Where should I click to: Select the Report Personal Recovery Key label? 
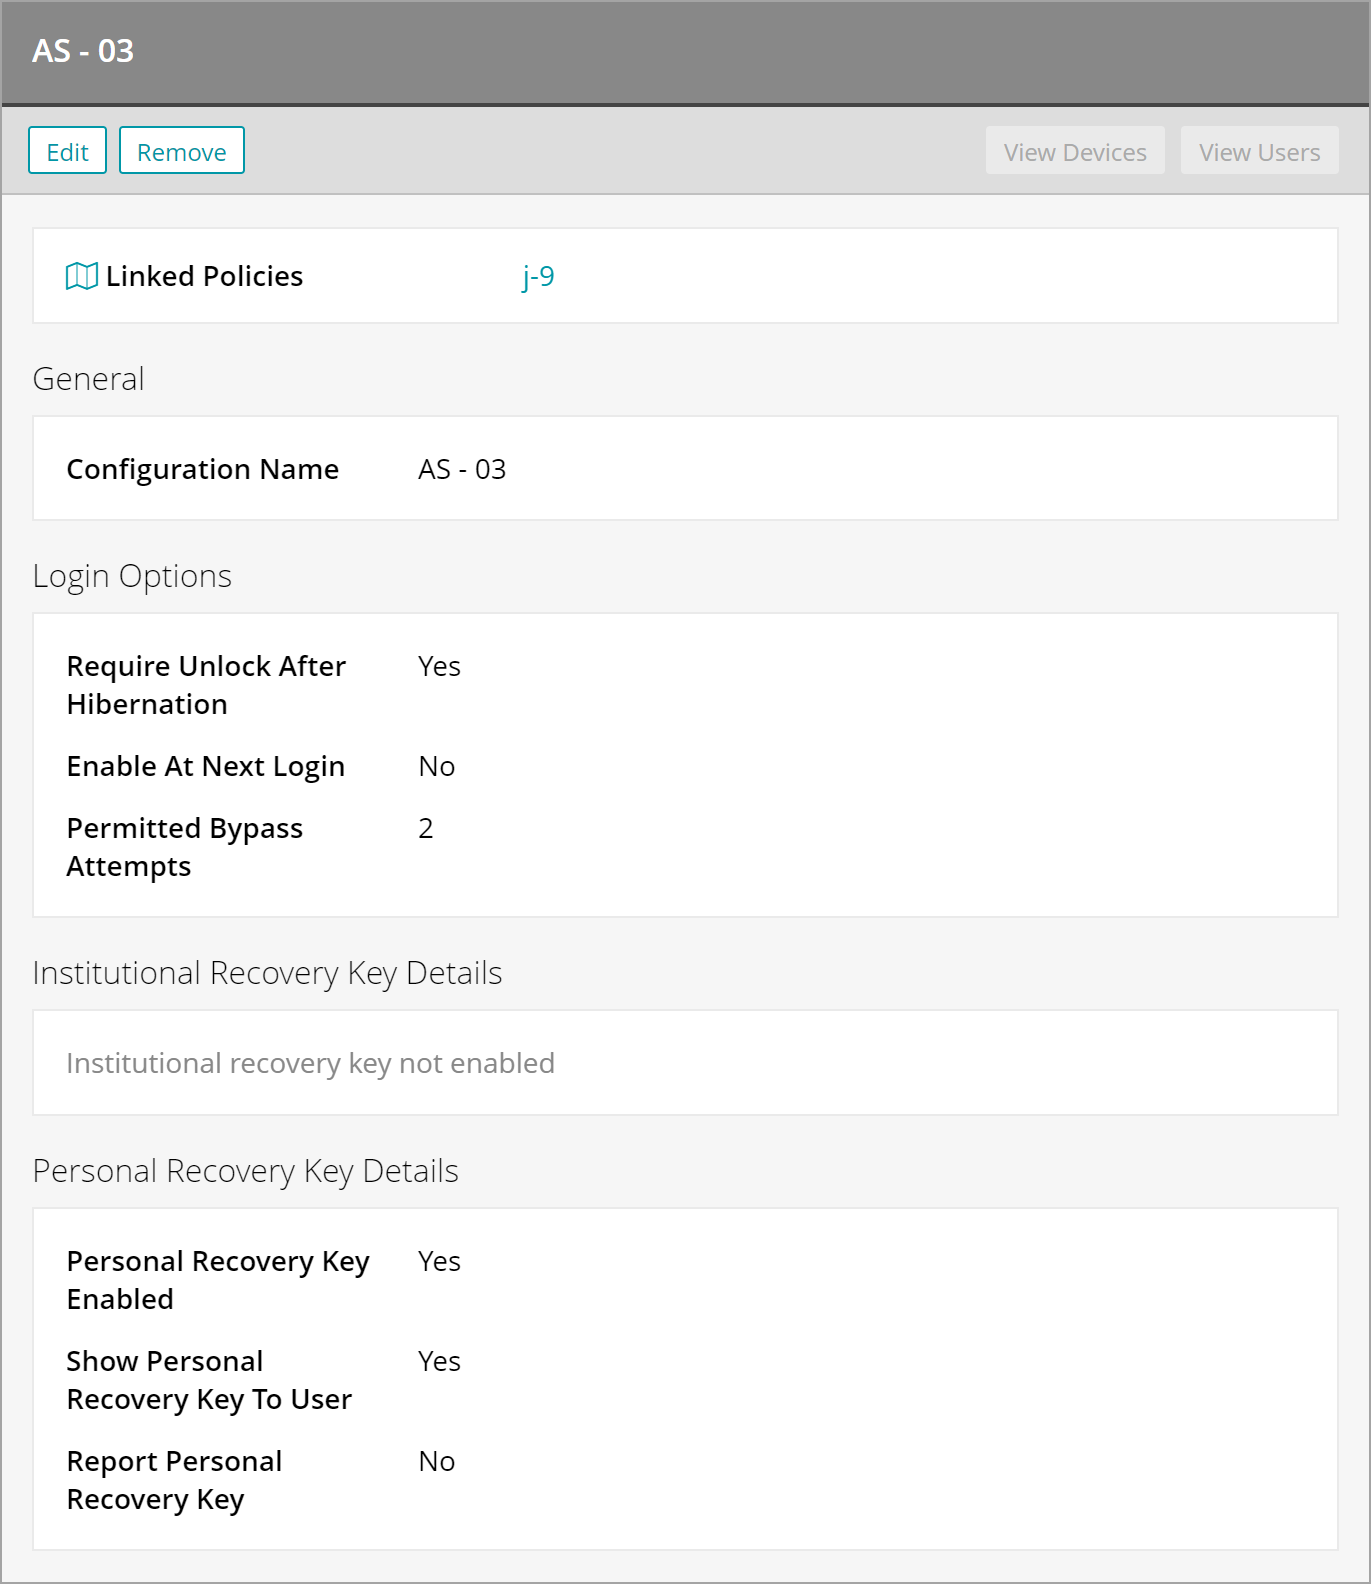[175, 1480]
